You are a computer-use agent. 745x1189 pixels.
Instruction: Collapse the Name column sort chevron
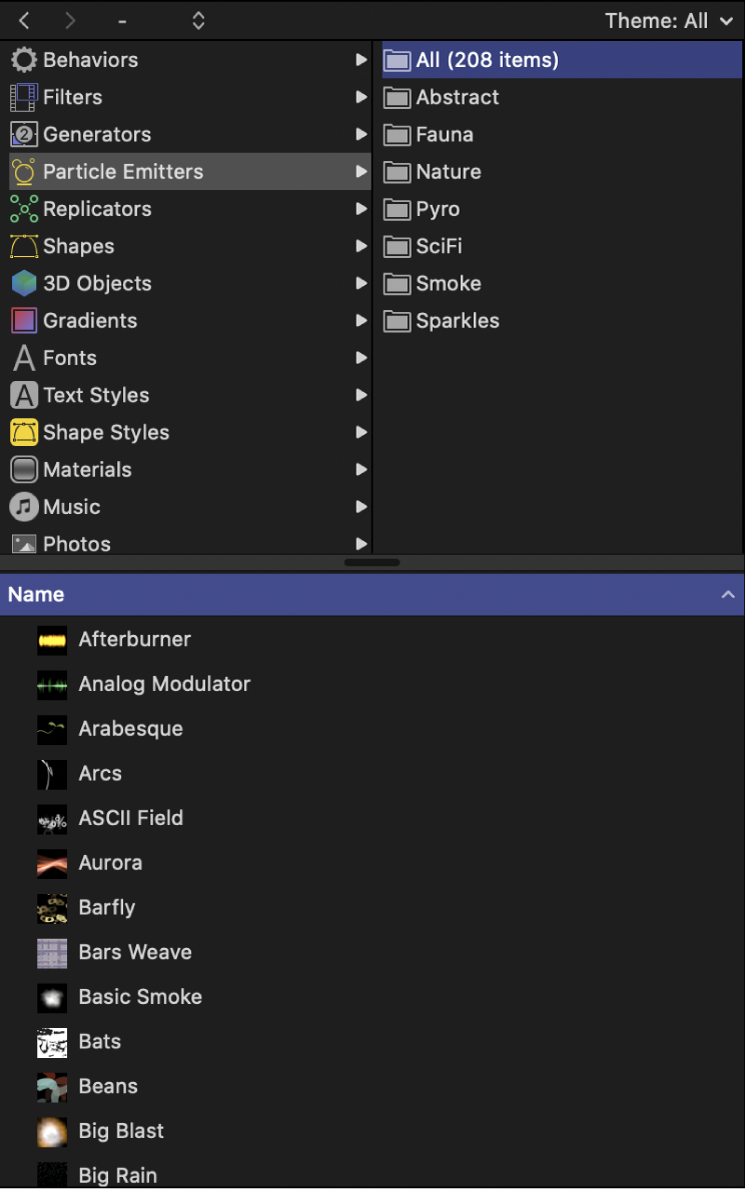(728, 593)
